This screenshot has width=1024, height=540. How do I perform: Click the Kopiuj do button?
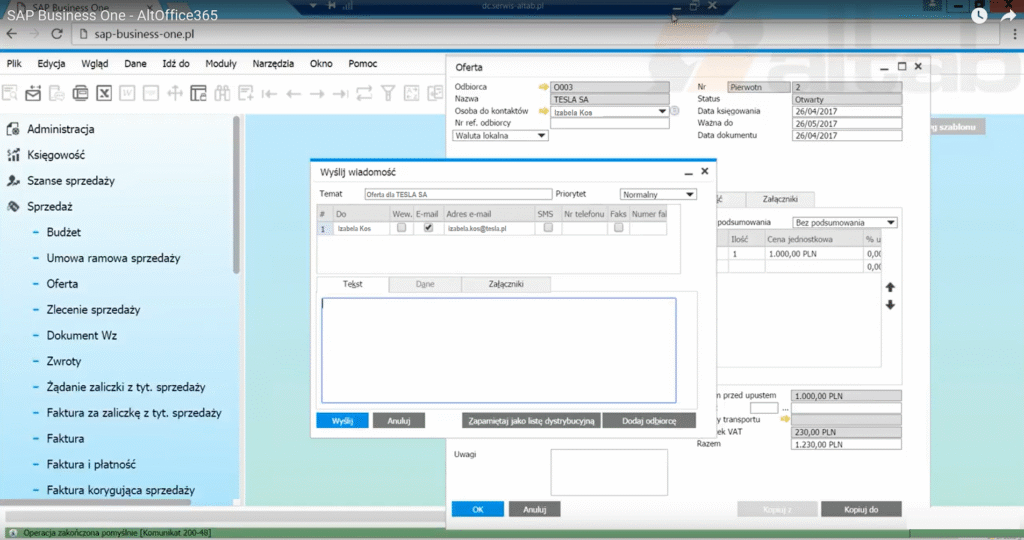click(x=861, y=509)
